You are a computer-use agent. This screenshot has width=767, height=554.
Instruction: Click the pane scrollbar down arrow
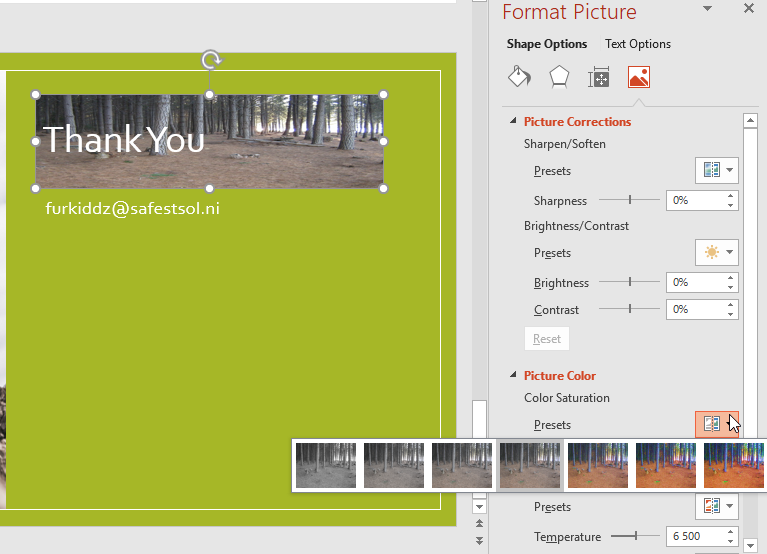[x=750, y=545]
